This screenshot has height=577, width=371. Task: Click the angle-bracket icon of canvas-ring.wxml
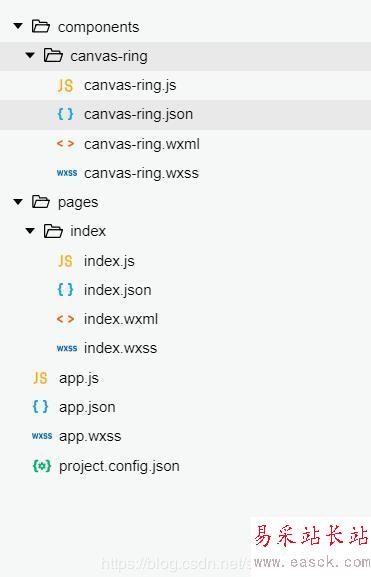pos(66,144)
